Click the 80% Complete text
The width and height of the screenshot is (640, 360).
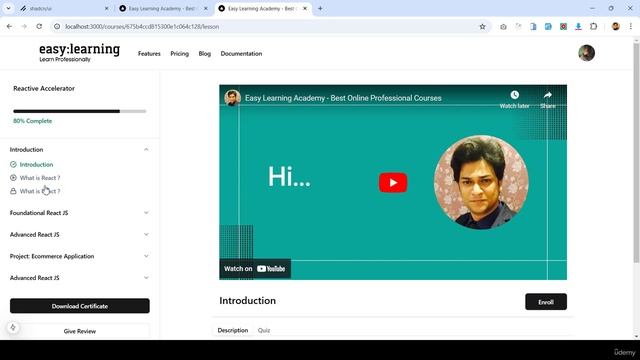(x=32, y=121)
